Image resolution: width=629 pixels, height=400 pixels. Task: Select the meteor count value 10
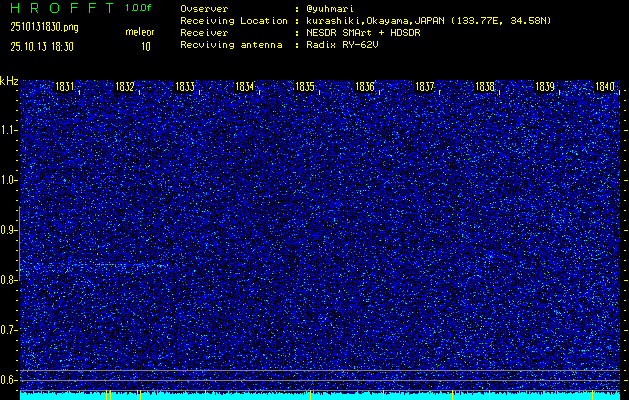pos(146,46)
